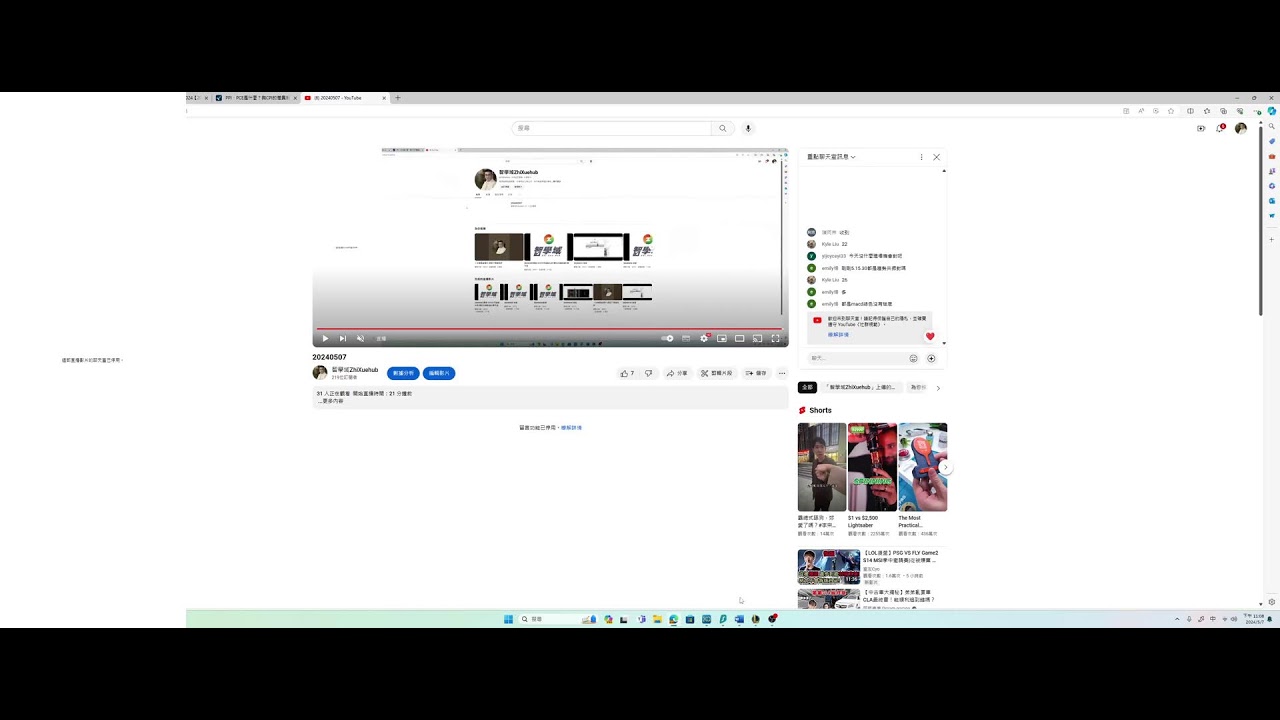Open 智學域ZhiXuehub channel name
Viewport: 1280px width, 720px height.
355,370
